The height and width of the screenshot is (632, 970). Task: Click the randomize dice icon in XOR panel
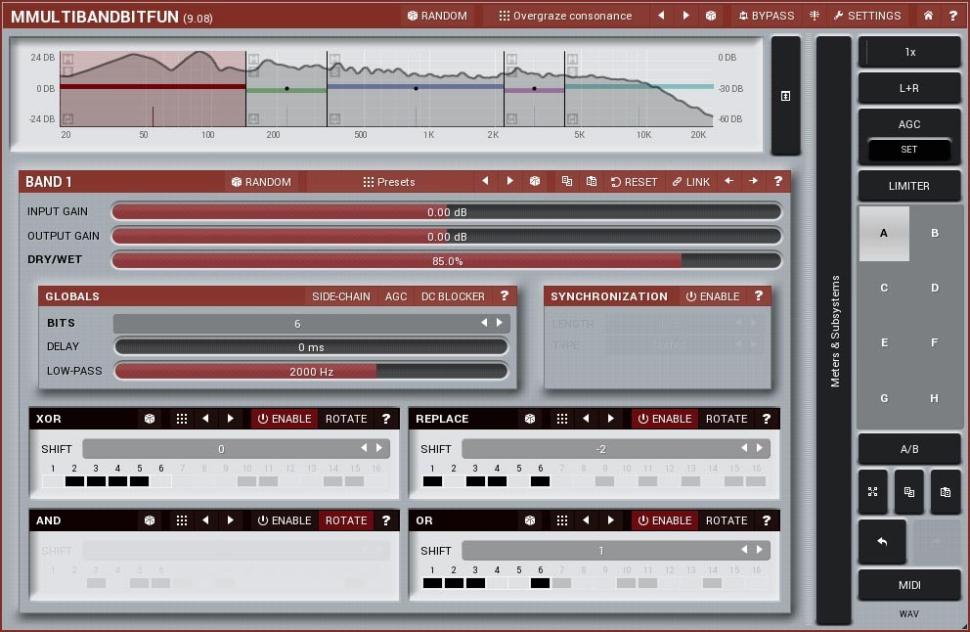(x=150, y=419)
